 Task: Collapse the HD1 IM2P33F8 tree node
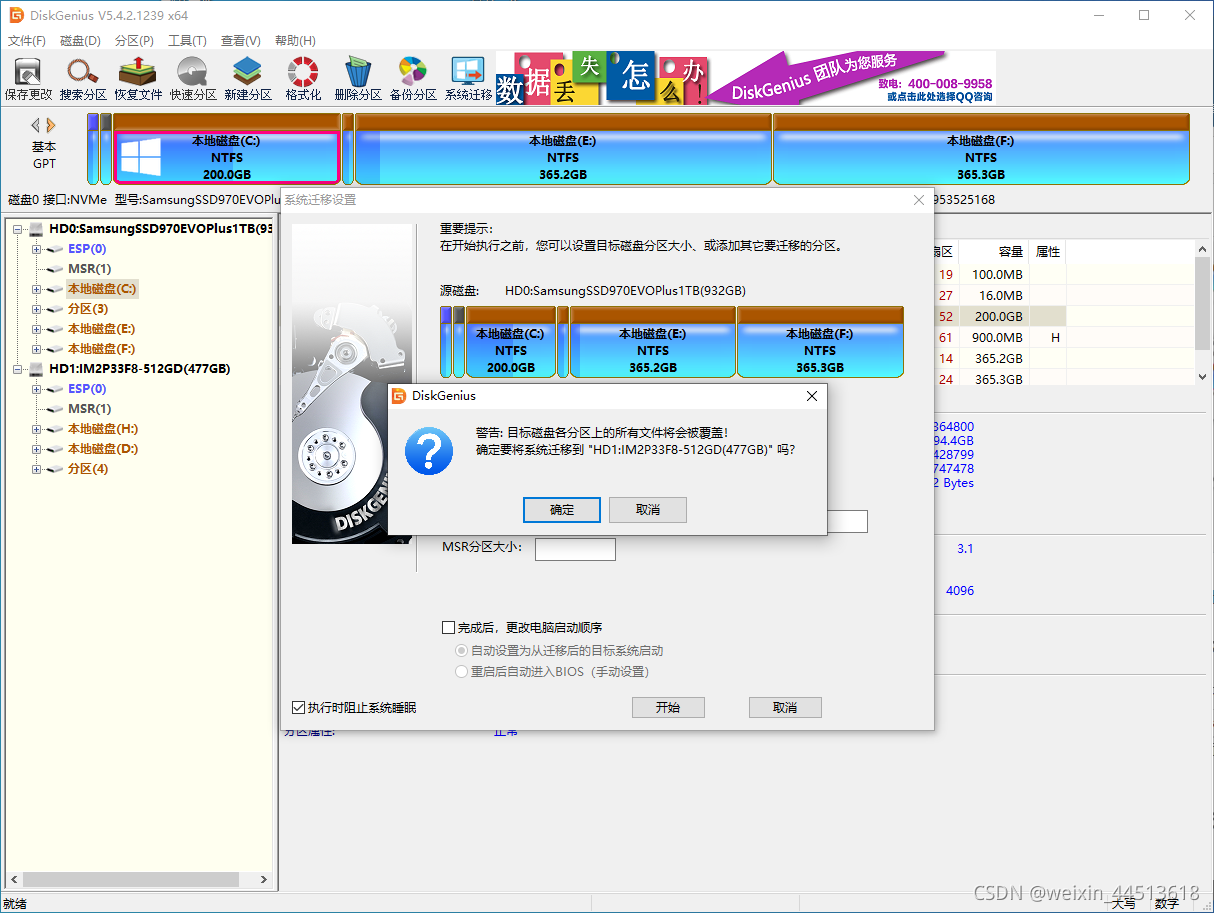pyautogui.click(x=18, y=369)
